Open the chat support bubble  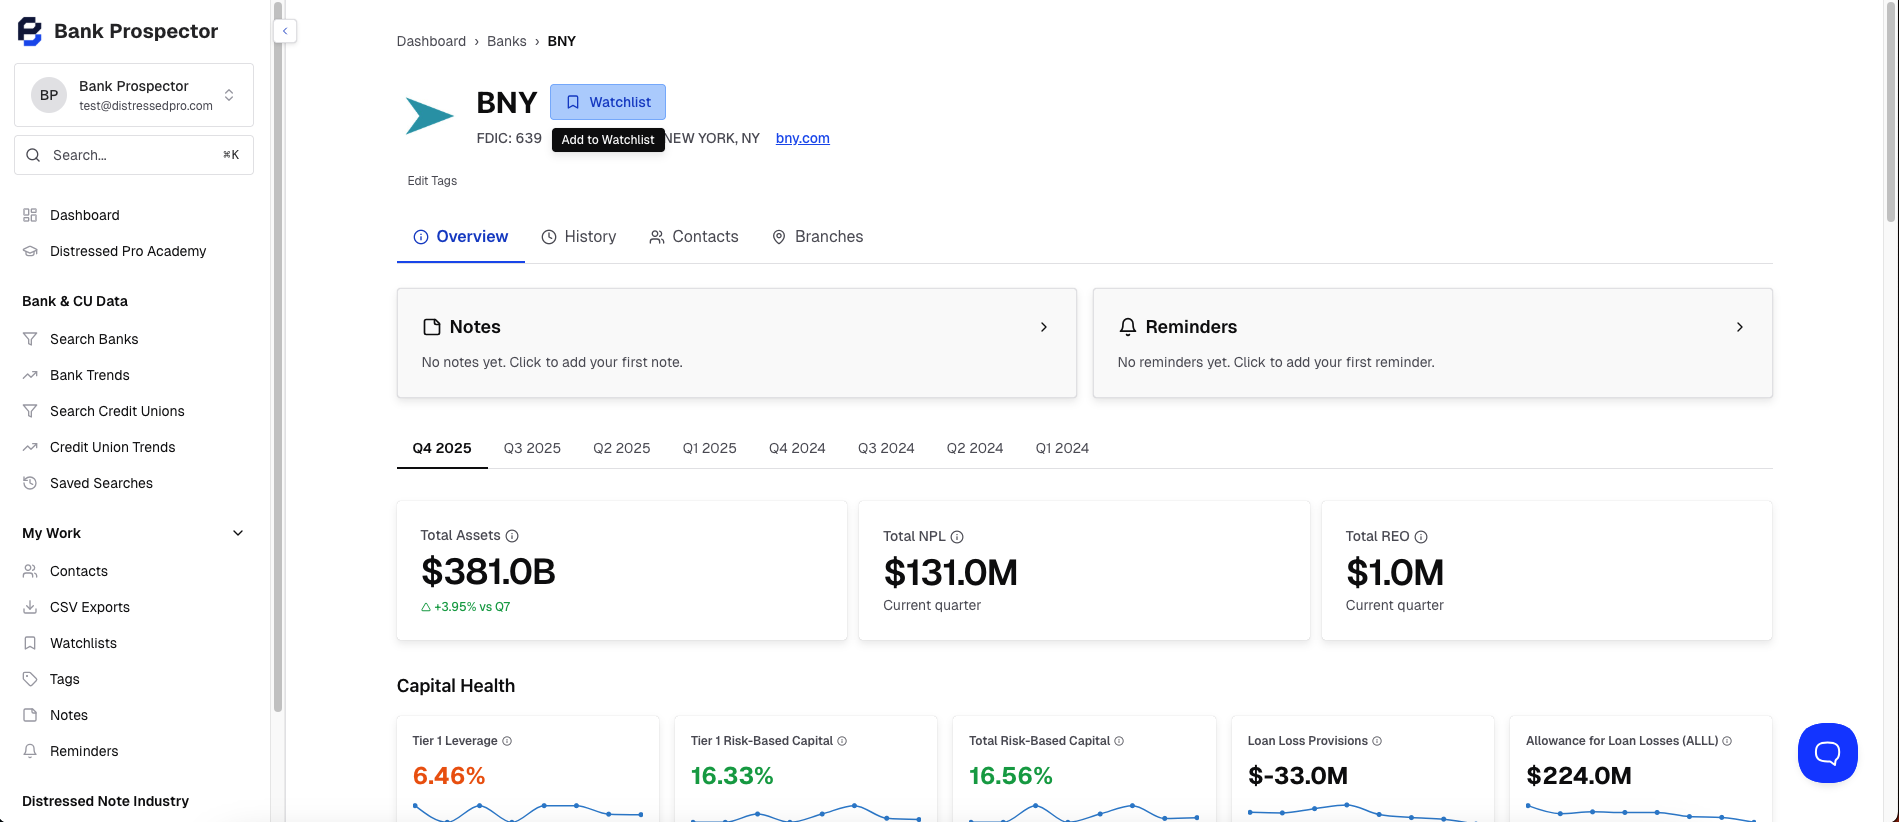pyautogui.click(x=1827, y=753)
